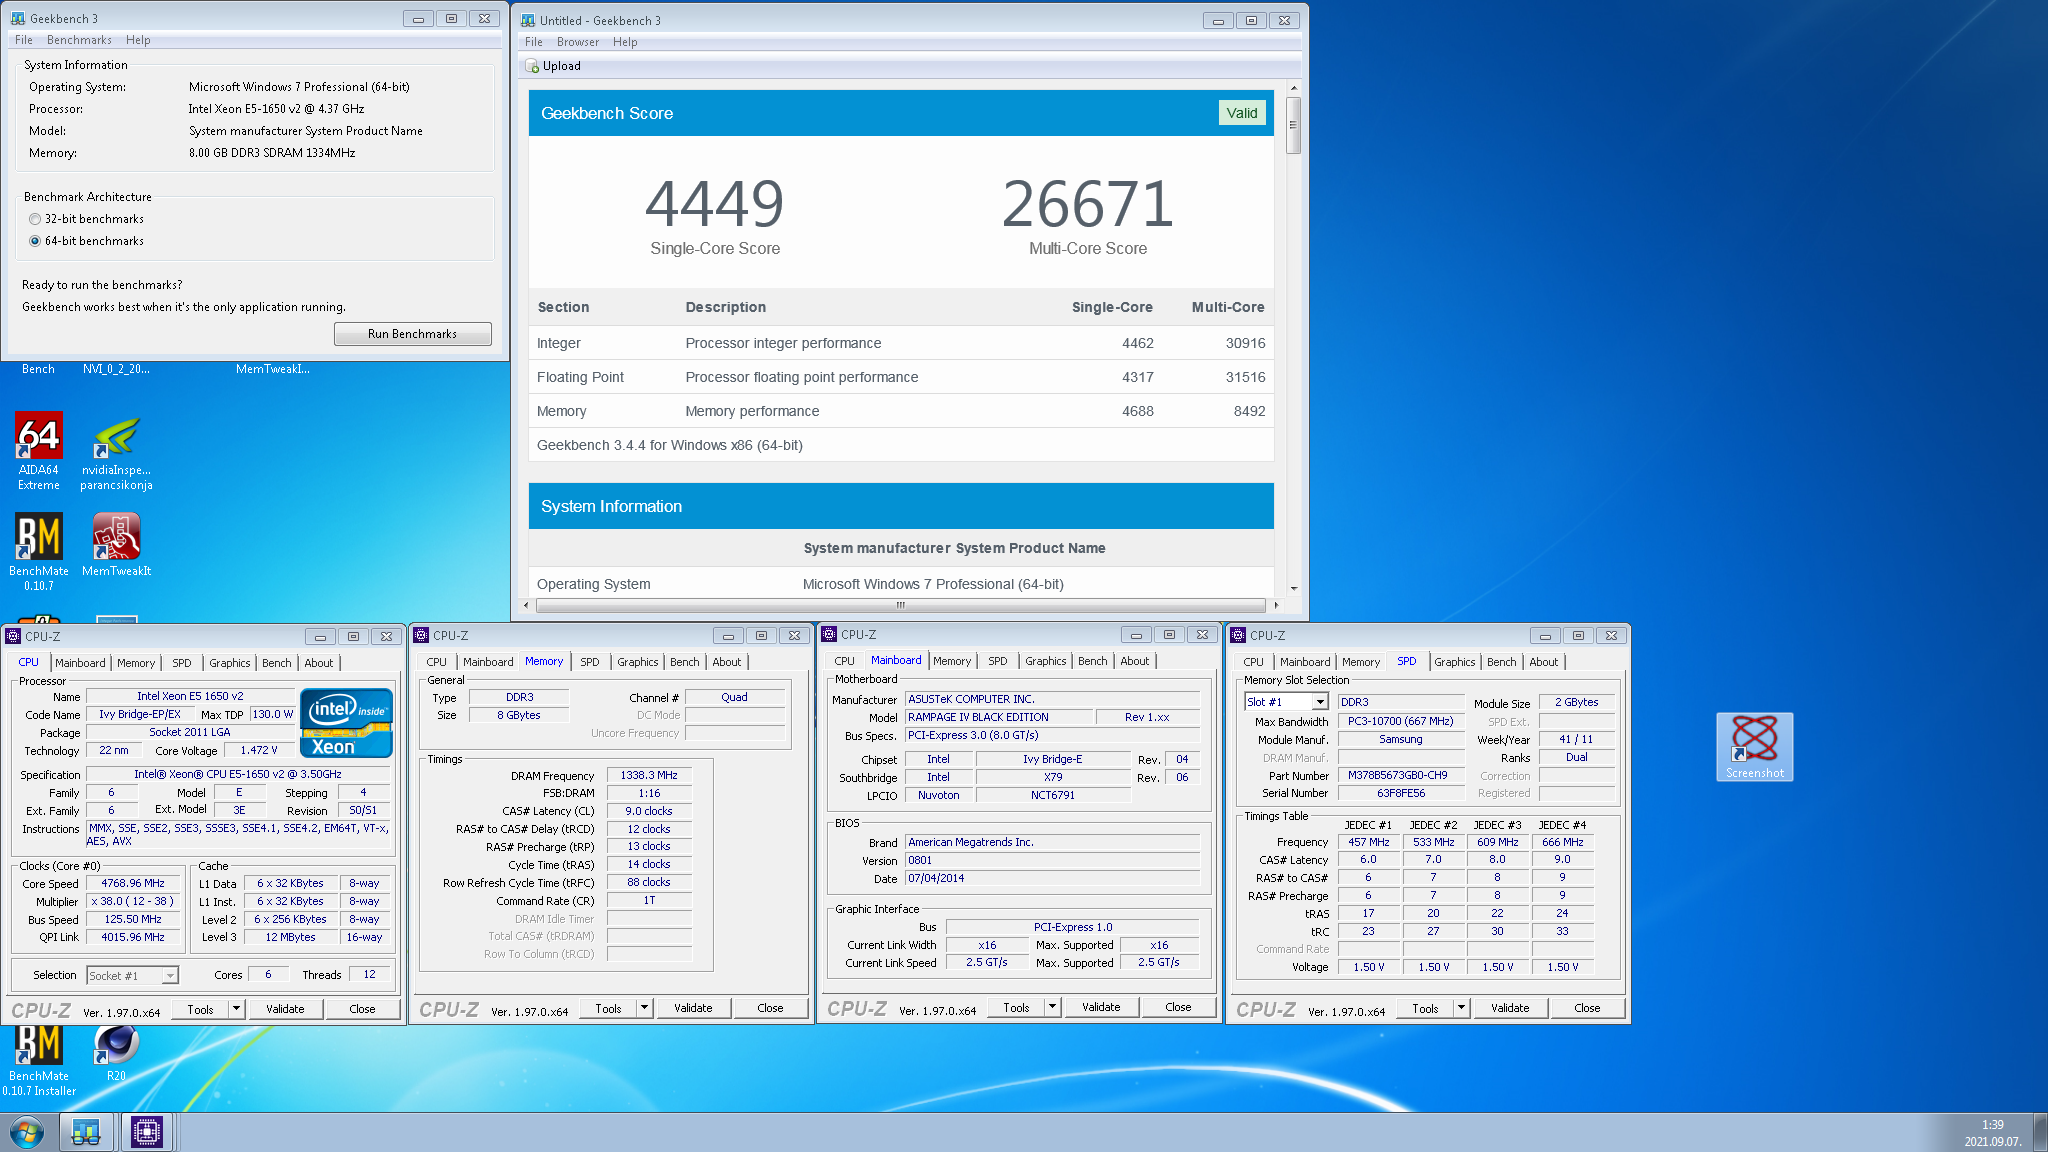Click the horizontal scrollbar in Geekbench results
The width and height of the screenshot is (2048, 1152).
pos(900,605)
